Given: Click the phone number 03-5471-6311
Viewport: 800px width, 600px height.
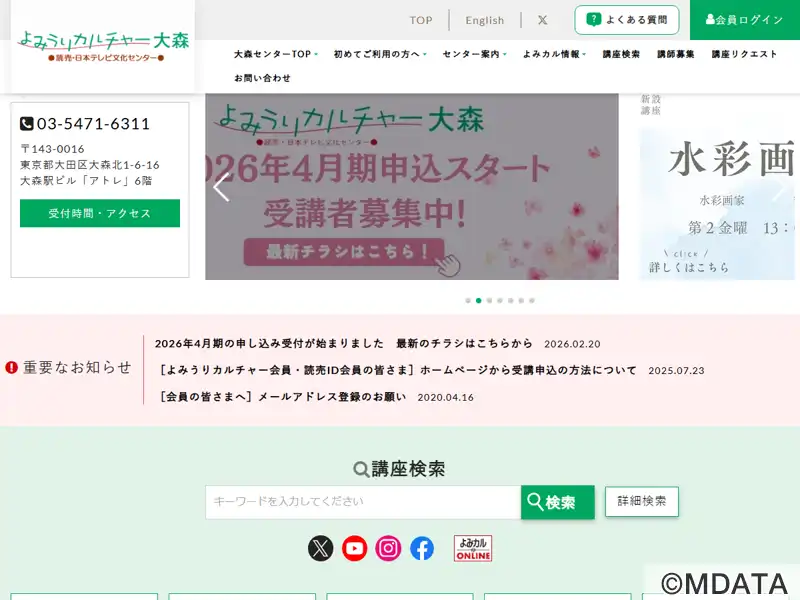Looking at the screenshot, I should [93, 123].
